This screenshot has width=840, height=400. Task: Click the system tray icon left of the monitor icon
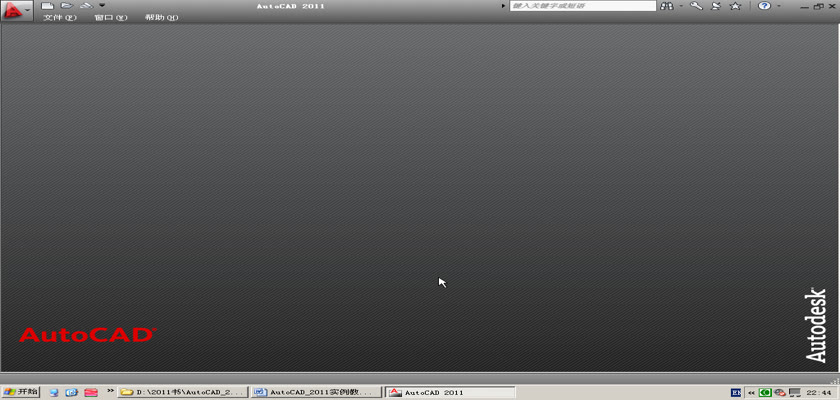(x=780, y=393)
